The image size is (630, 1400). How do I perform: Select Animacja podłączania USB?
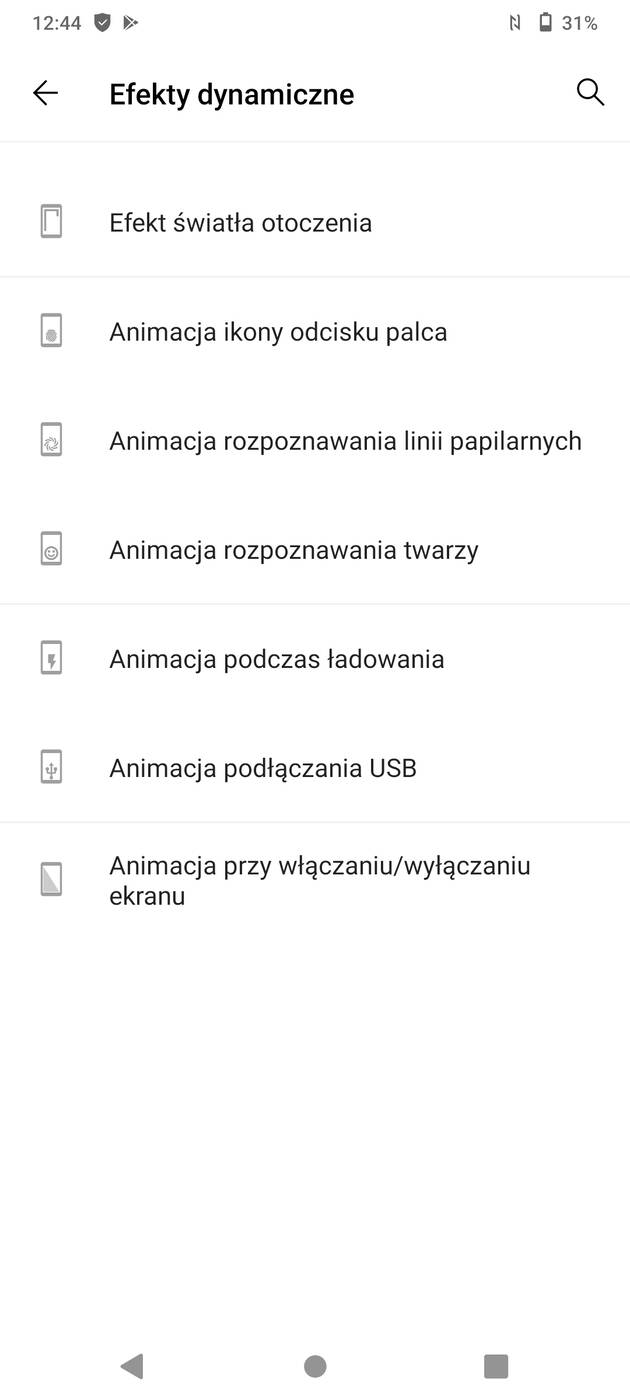click(x=262, y=767)
